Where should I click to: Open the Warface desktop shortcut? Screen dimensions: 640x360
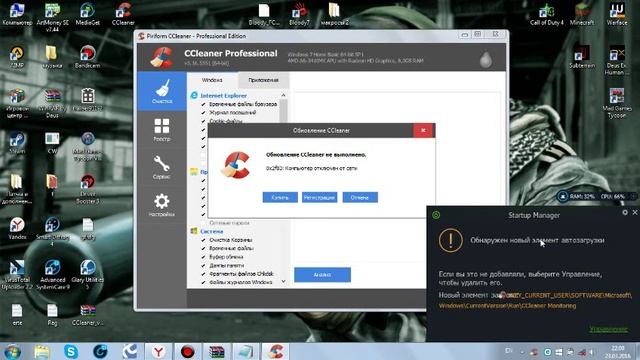click(x=617, y=14)
